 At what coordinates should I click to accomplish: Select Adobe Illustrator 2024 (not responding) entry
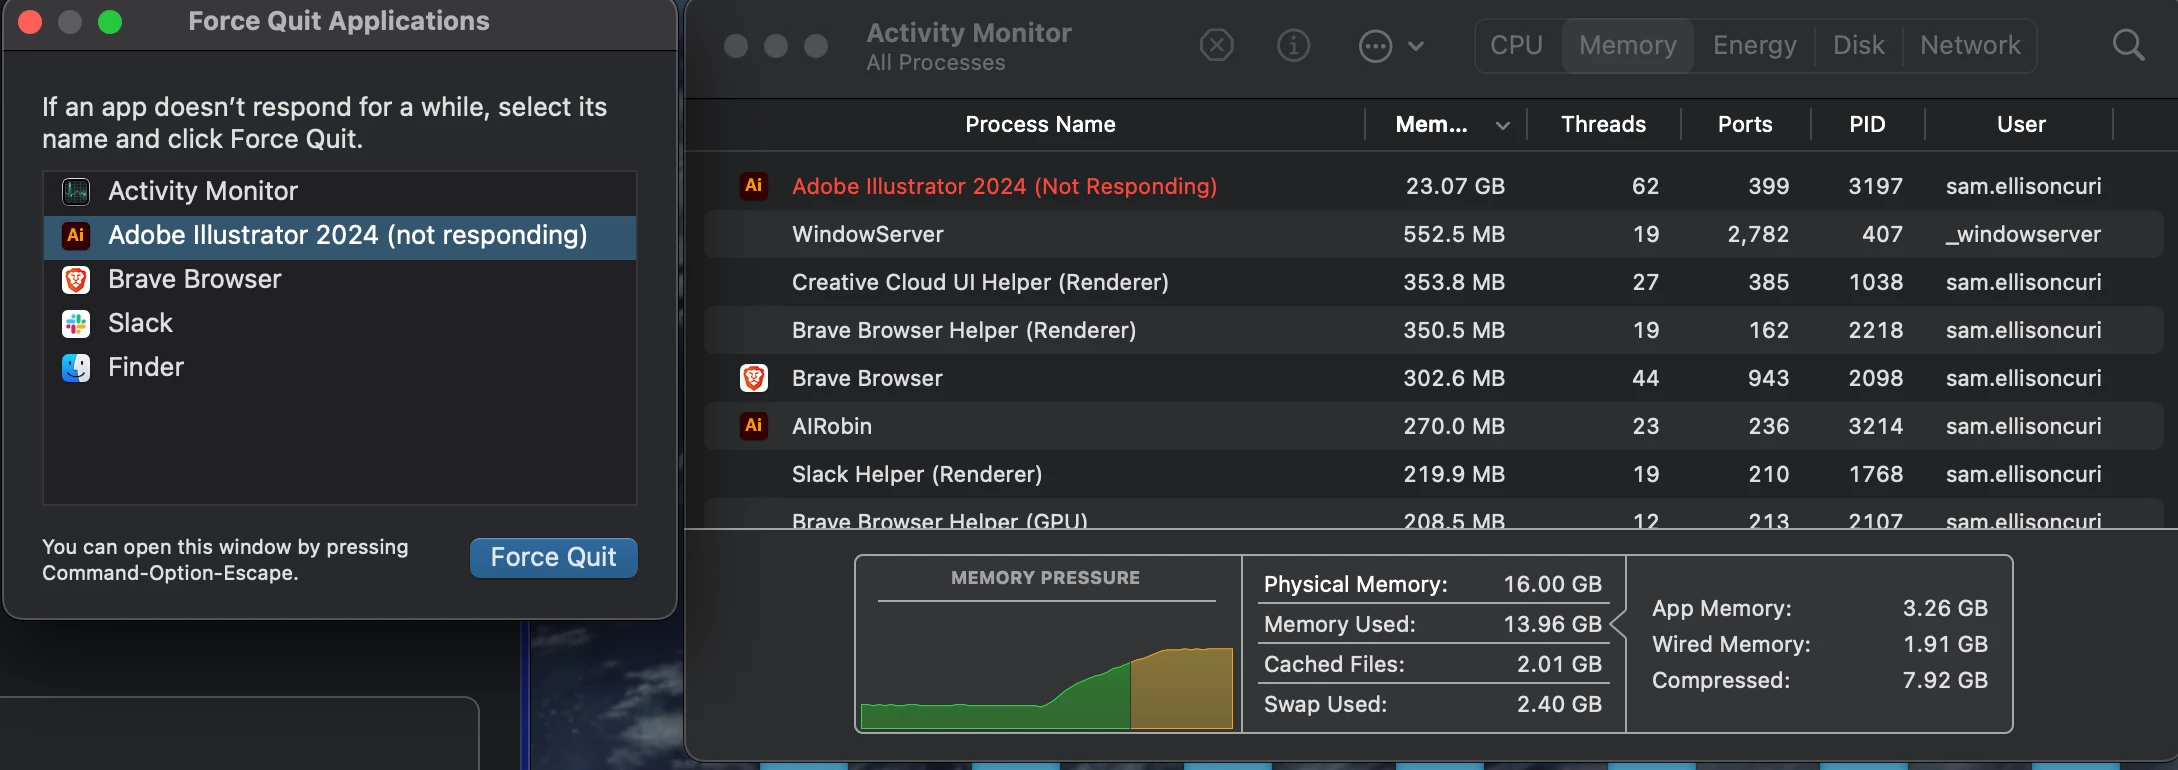(x=340, y=236)
